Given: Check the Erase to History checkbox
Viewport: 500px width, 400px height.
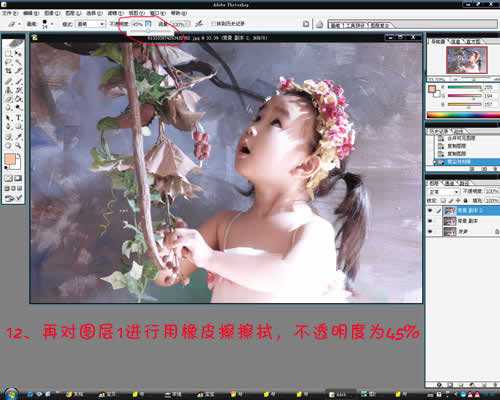Looking at the screenshot, I should tap(213, 24).
